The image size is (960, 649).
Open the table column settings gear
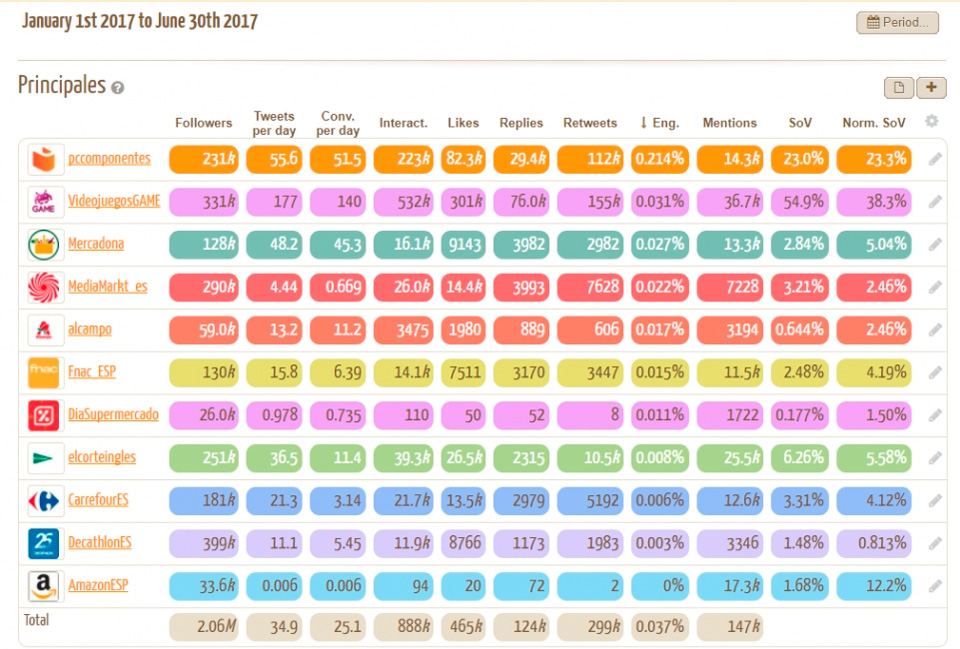932,122
